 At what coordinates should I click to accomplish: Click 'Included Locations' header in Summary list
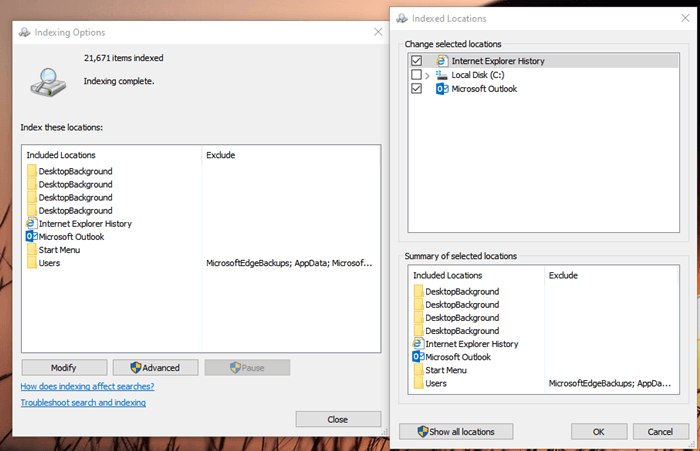click(448, 275)
